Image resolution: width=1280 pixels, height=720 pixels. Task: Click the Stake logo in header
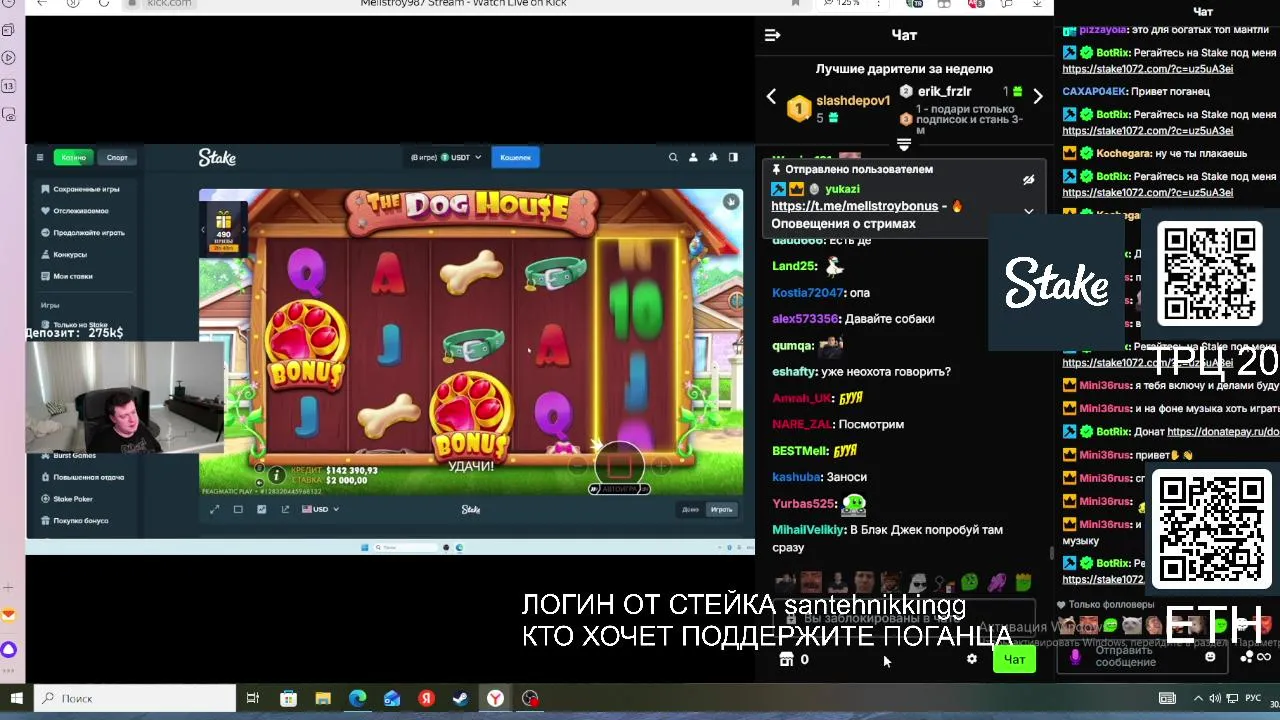217,157
